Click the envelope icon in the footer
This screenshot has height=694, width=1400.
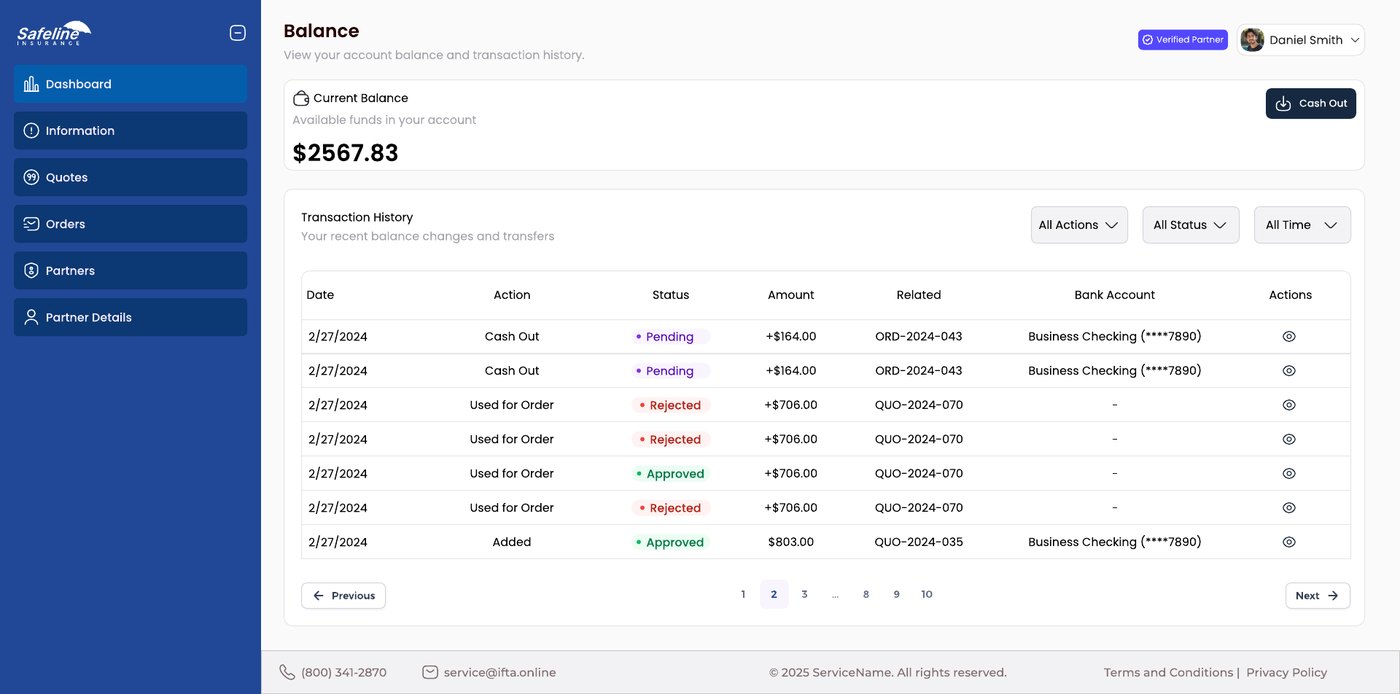(430, 672)
